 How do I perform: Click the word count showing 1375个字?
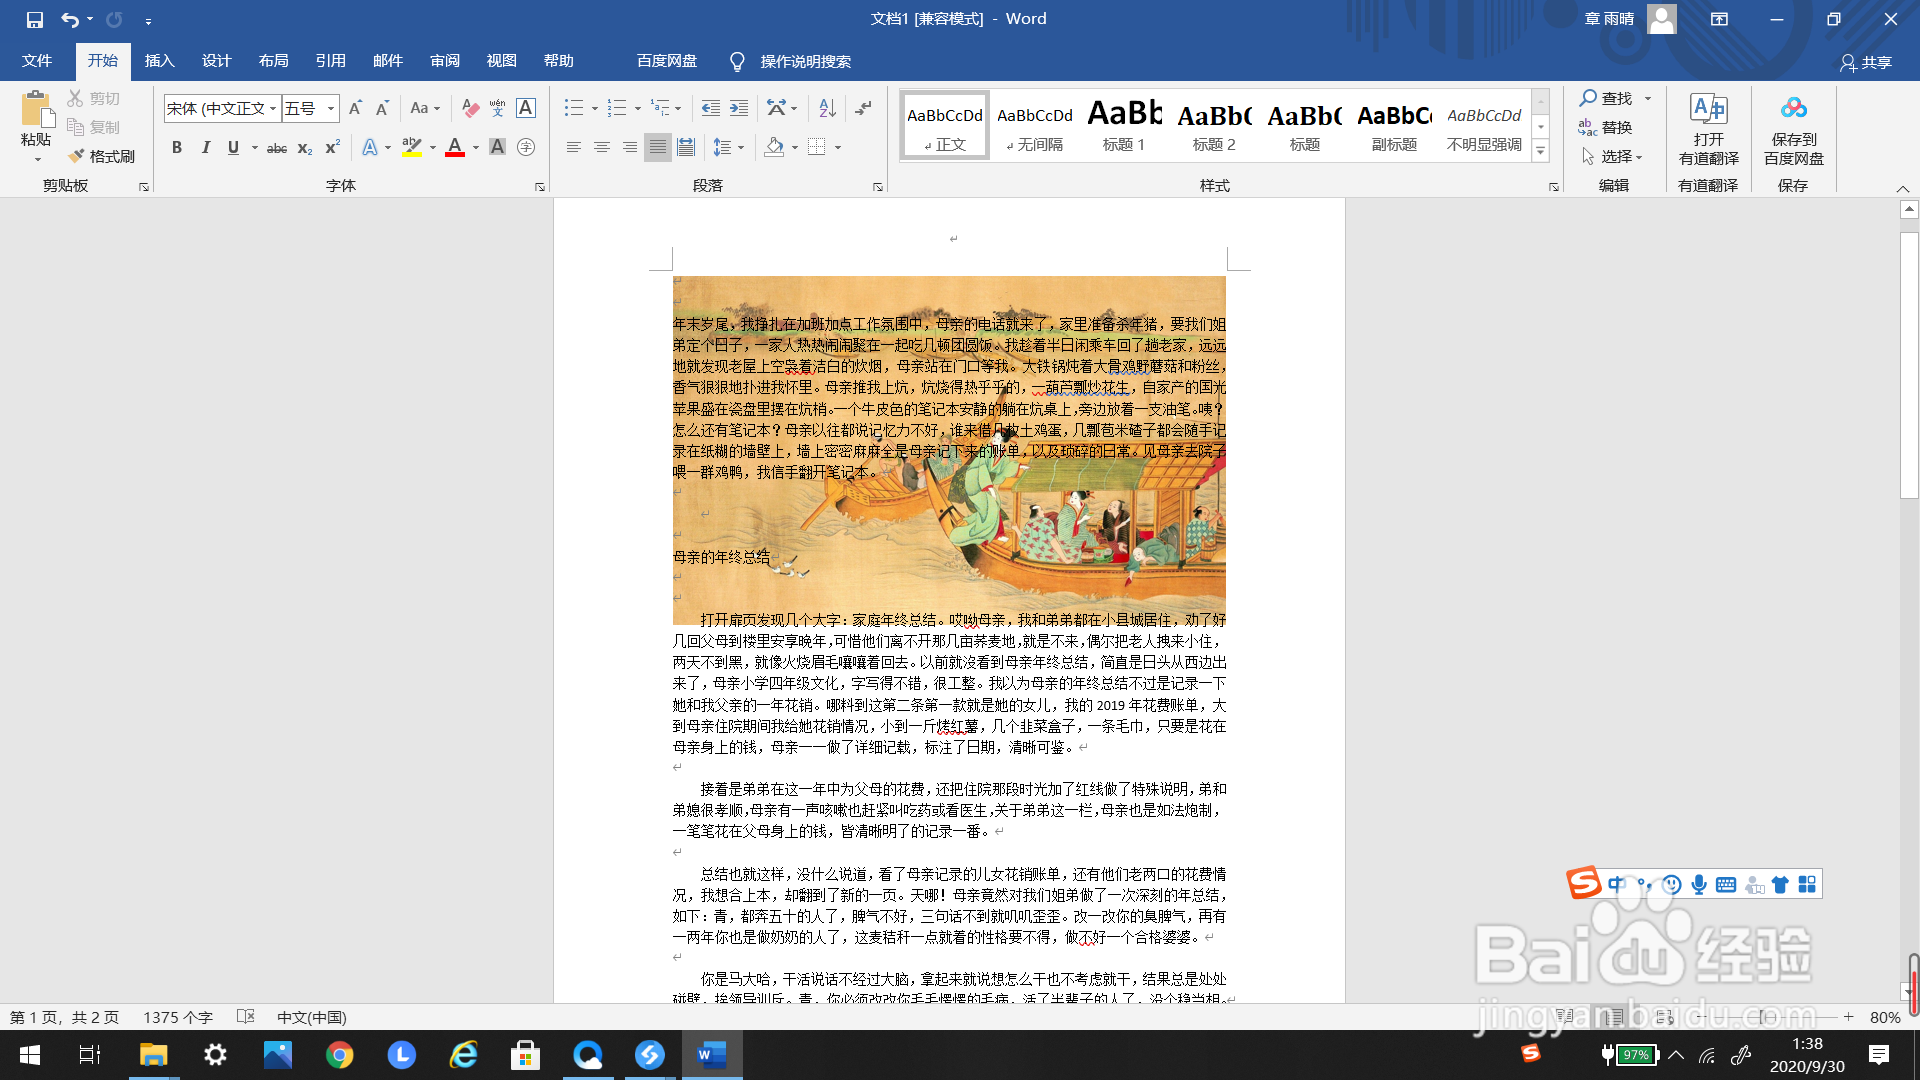178,1017
